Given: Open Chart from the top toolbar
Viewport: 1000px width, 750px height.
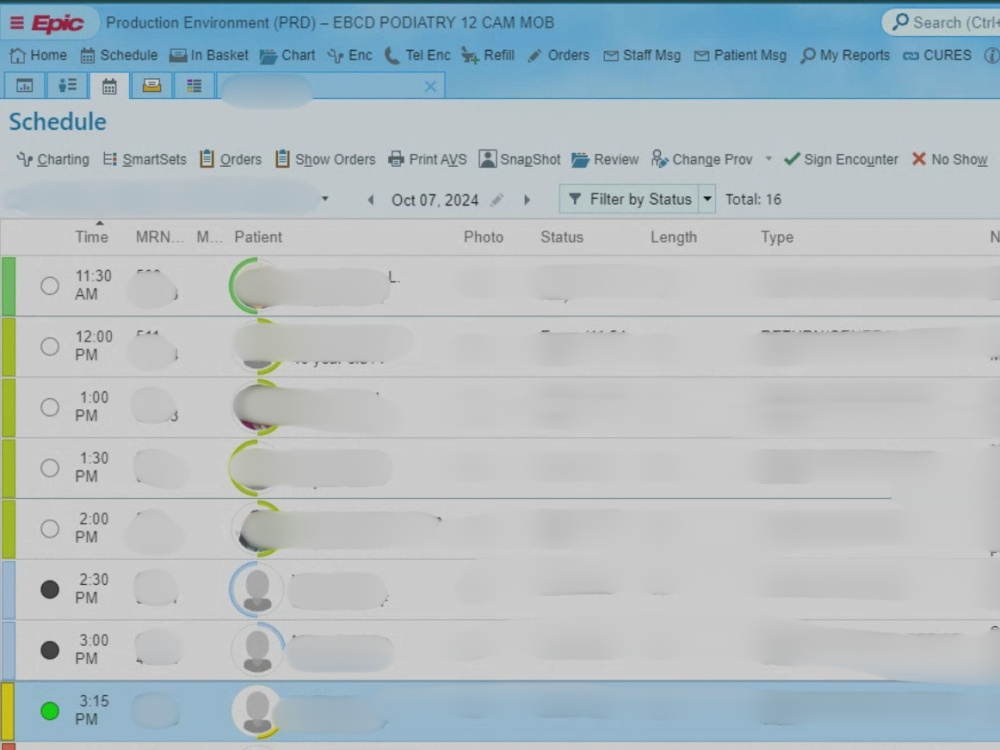Looking at the screenshot, I should [x=288, y=55].
